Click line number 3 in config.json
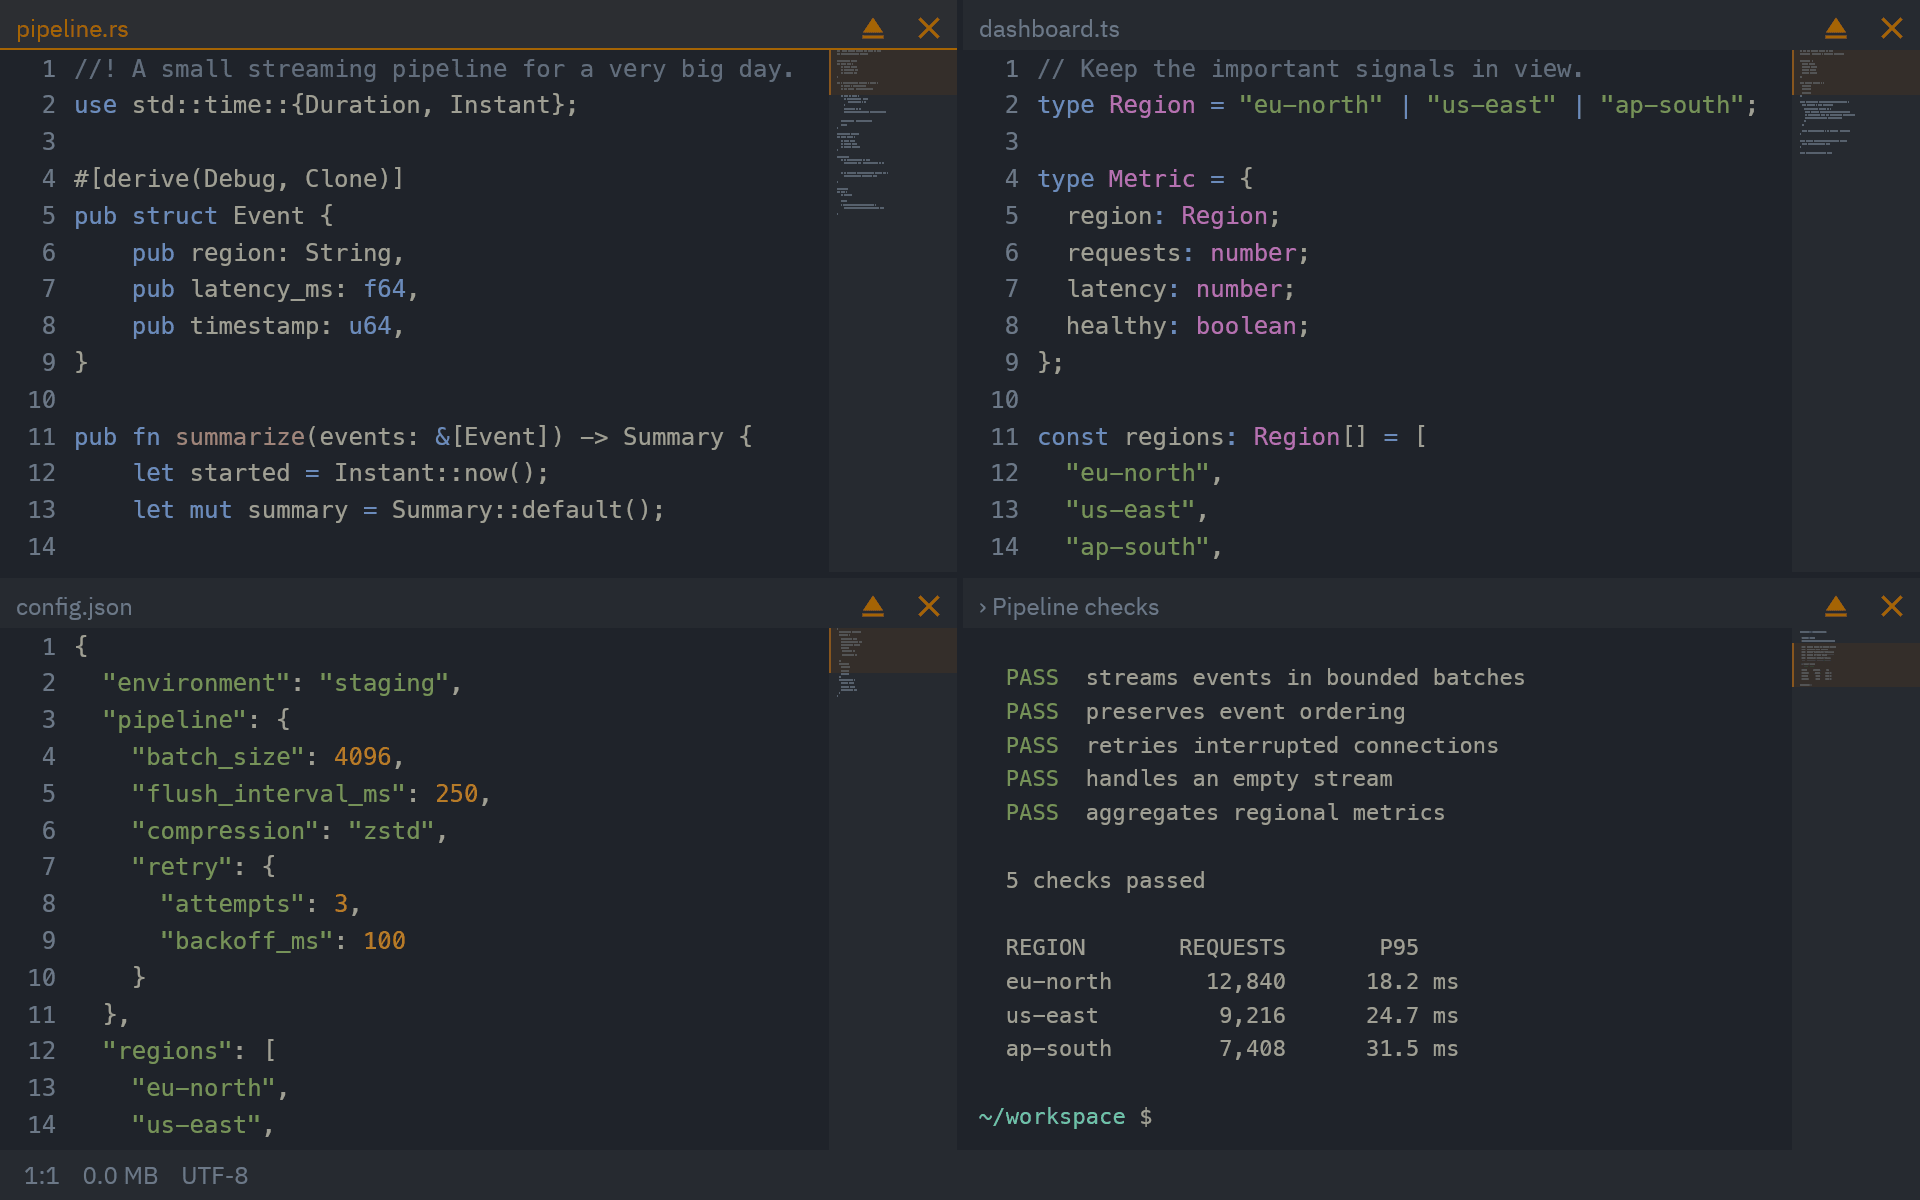 48,720
